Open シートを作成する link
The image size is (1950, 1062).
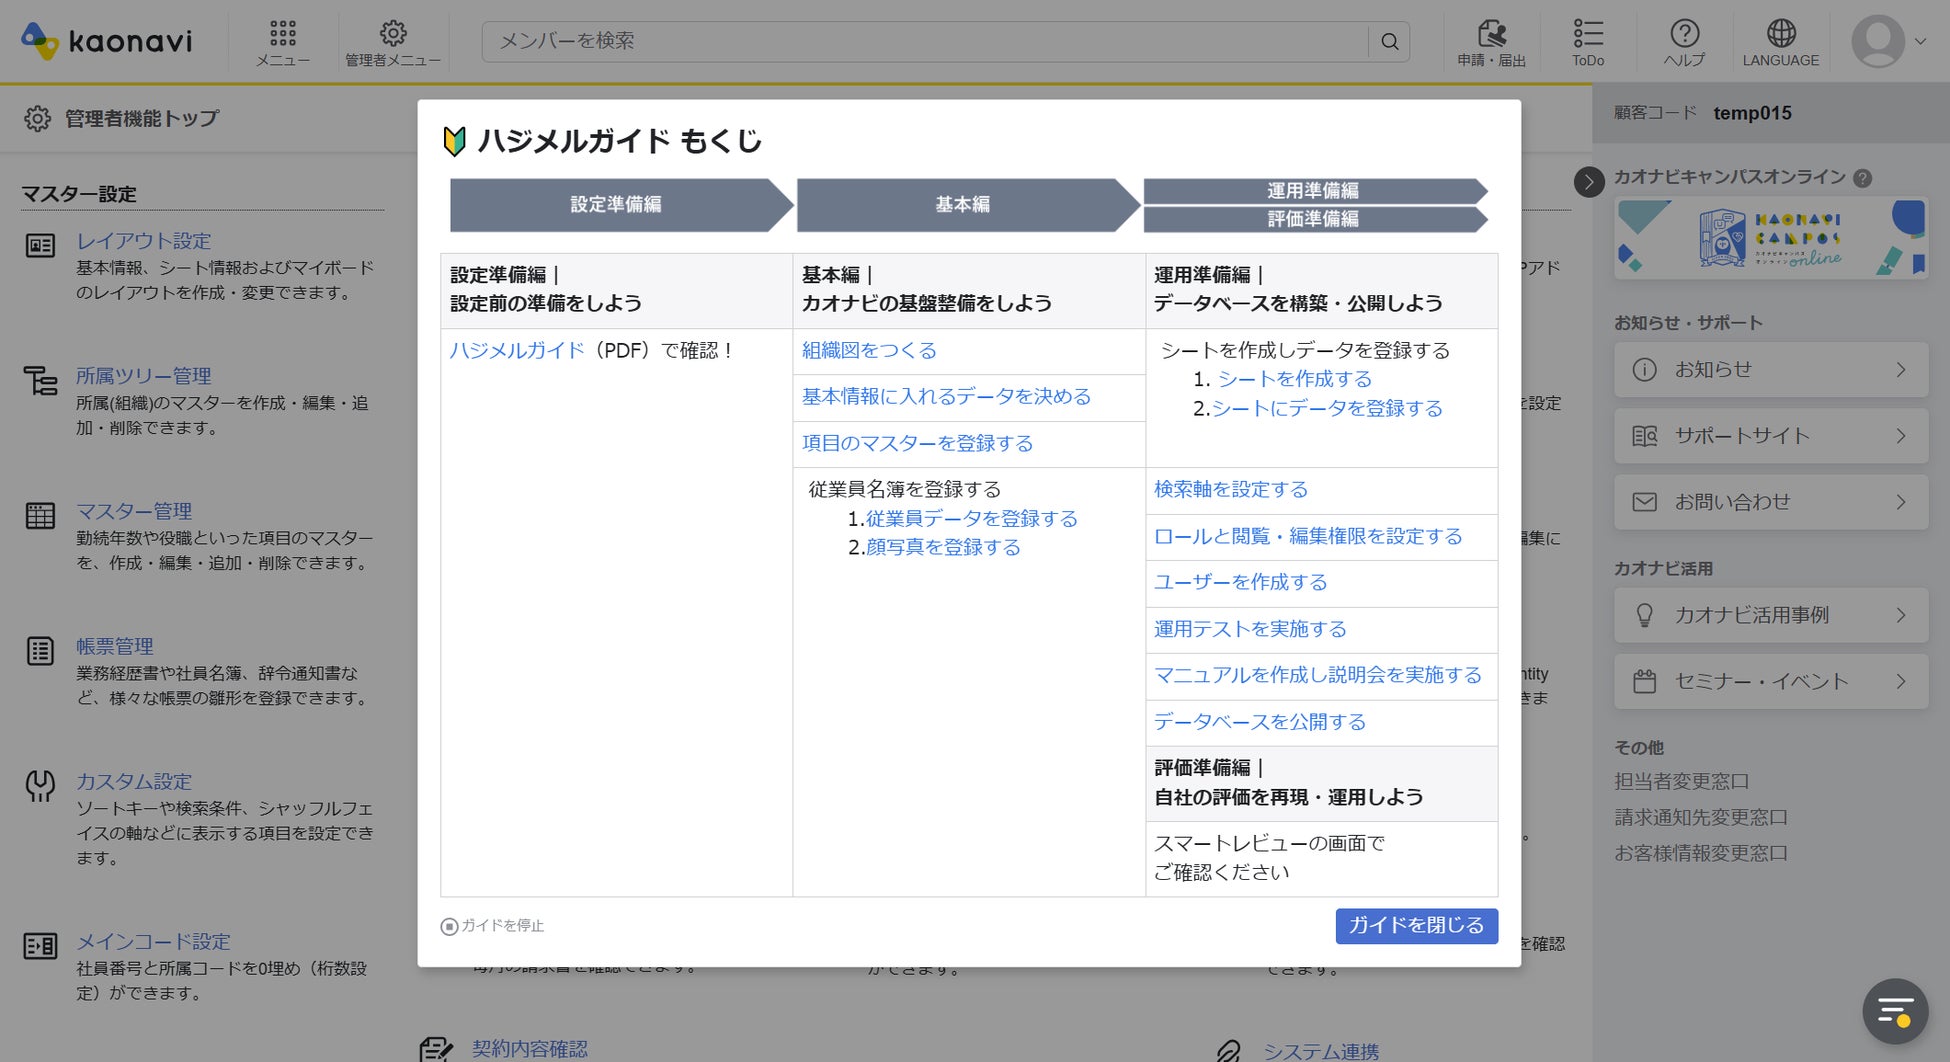(1295, 380)
